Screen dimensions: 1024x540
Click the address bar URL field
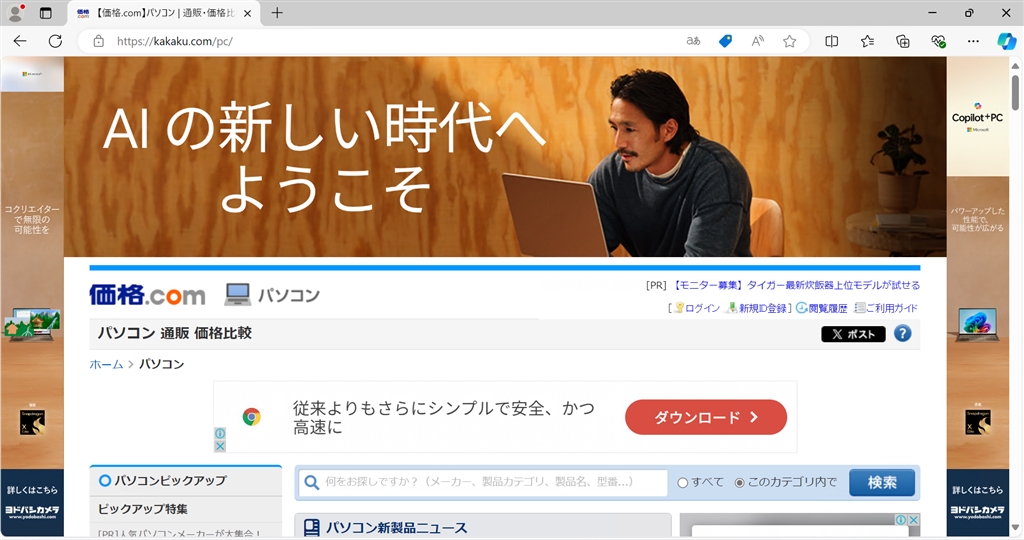point(392,41)
